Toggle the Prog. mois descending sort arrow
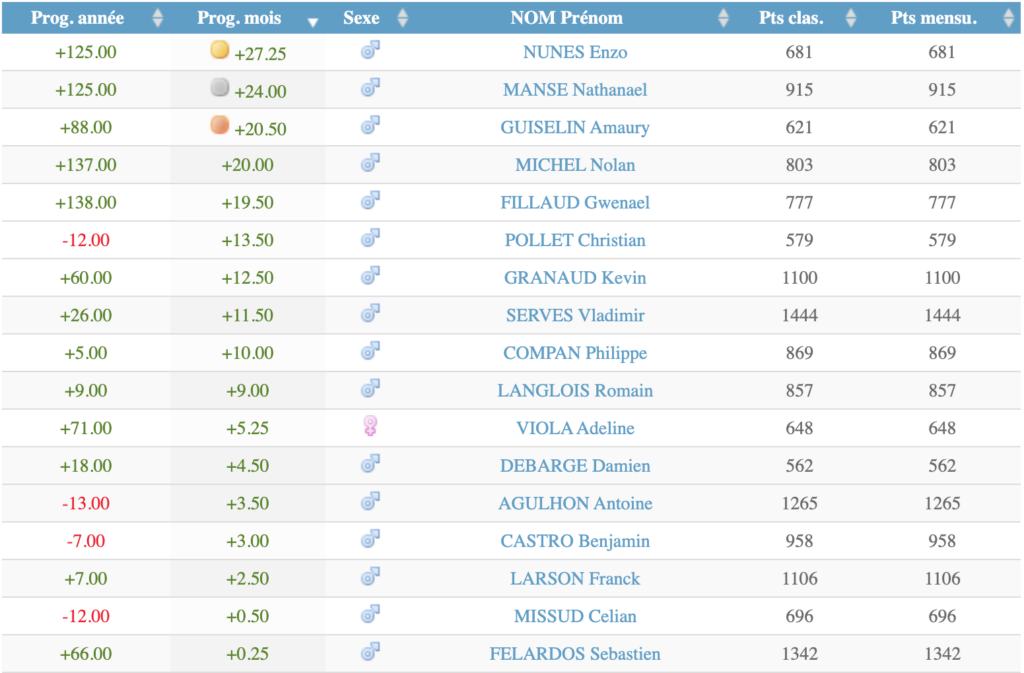Image resolution: width=1024 pixels, height=673 pixels. 313,20
